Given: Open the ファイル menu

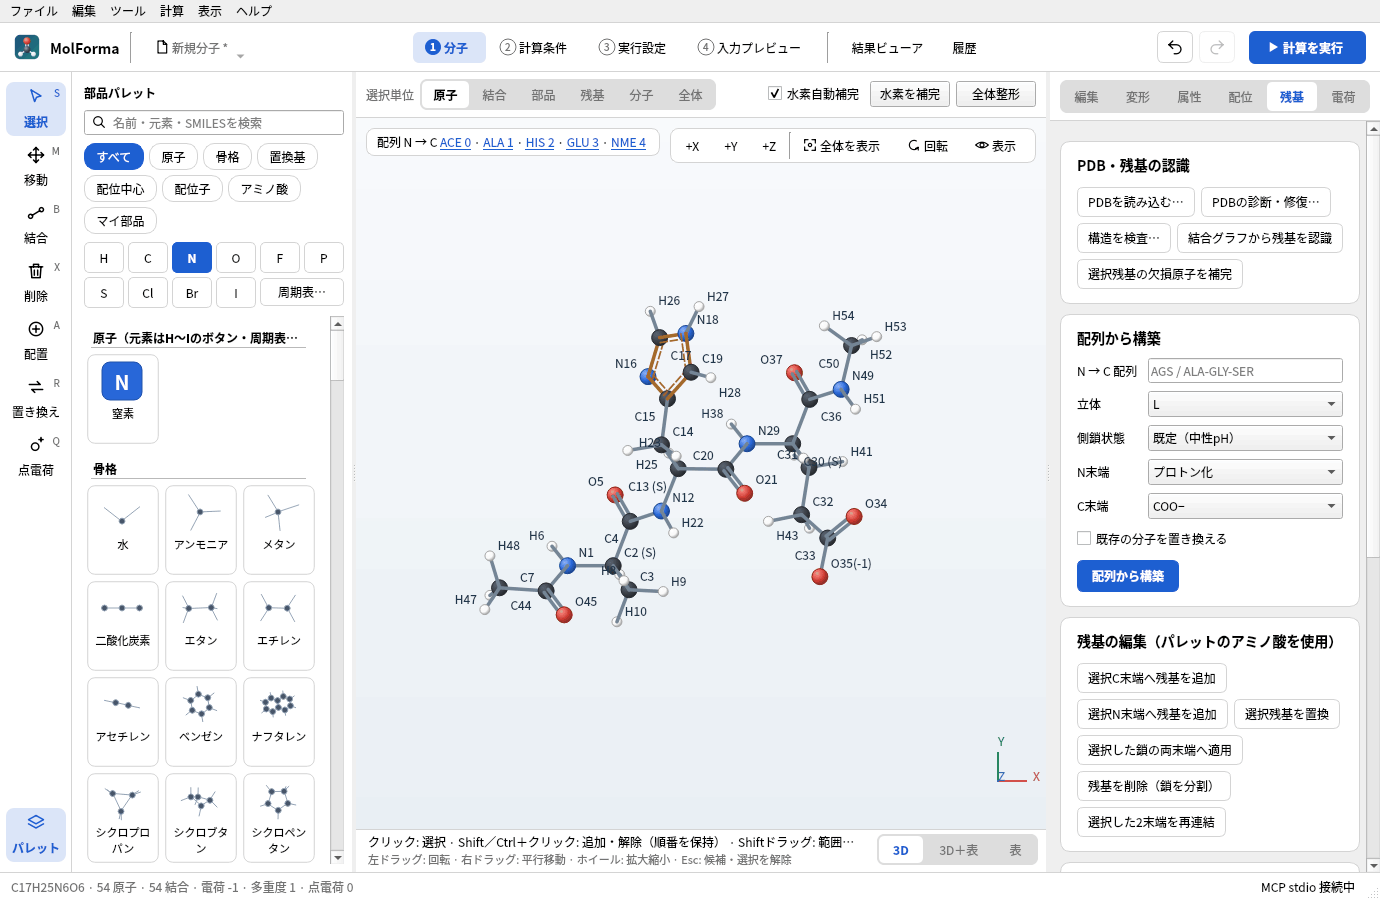Looking at the screenshot, I should [x=34, y=11].
